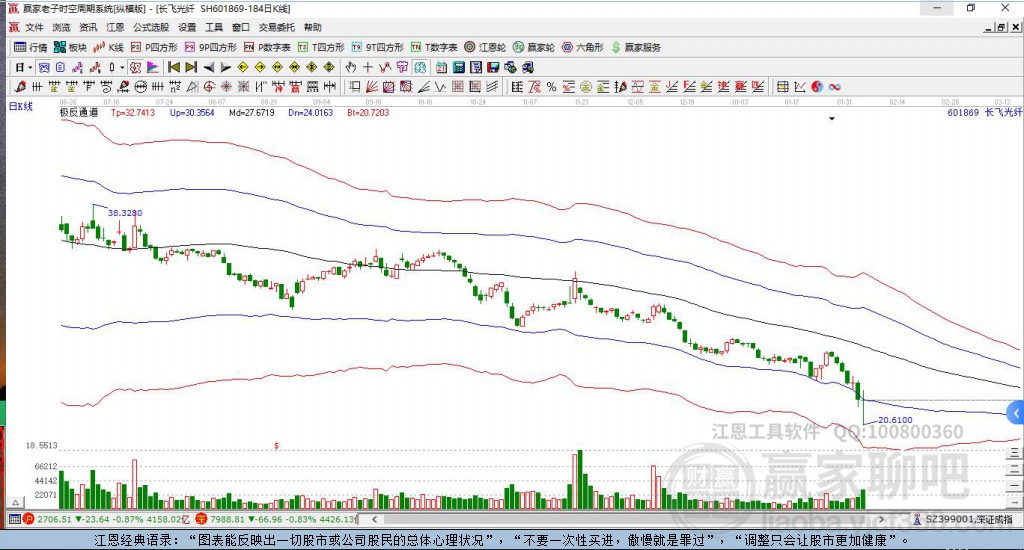Click the truck icon in toolbar
1024x550 pixels.
(528, 67)
